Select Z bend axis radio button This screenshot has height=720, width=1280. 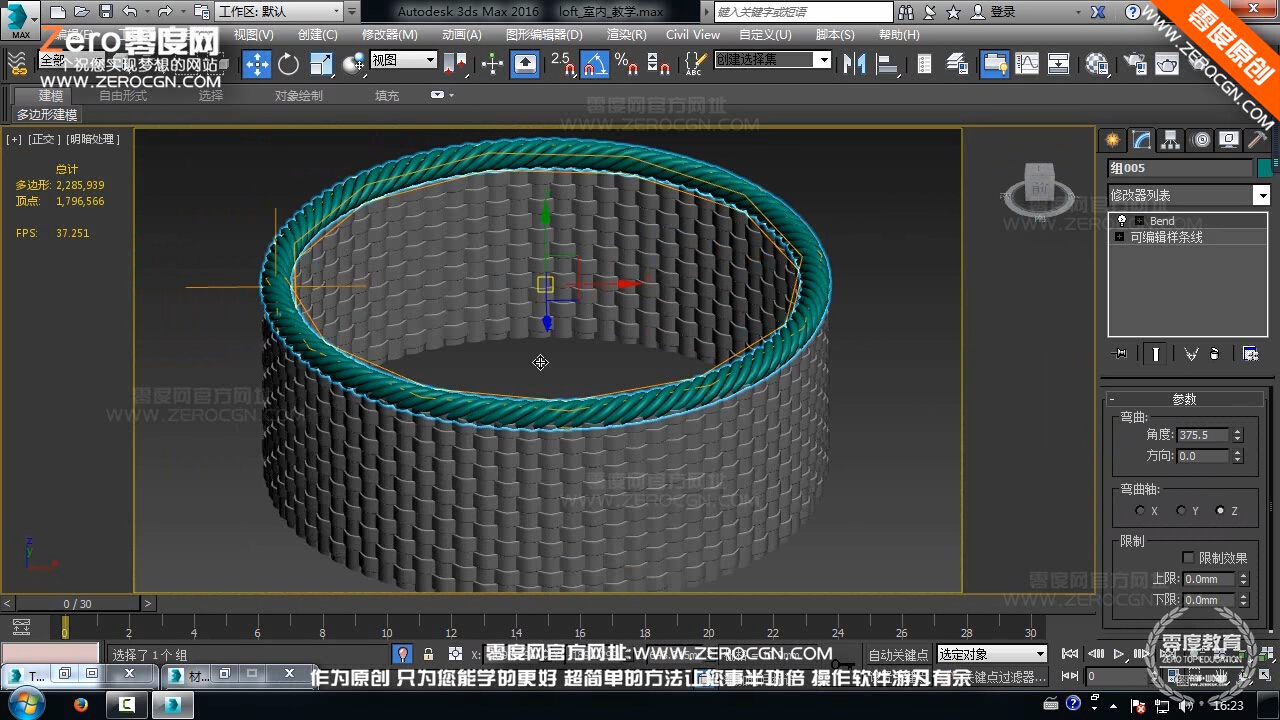click(x=1220, y=511)
